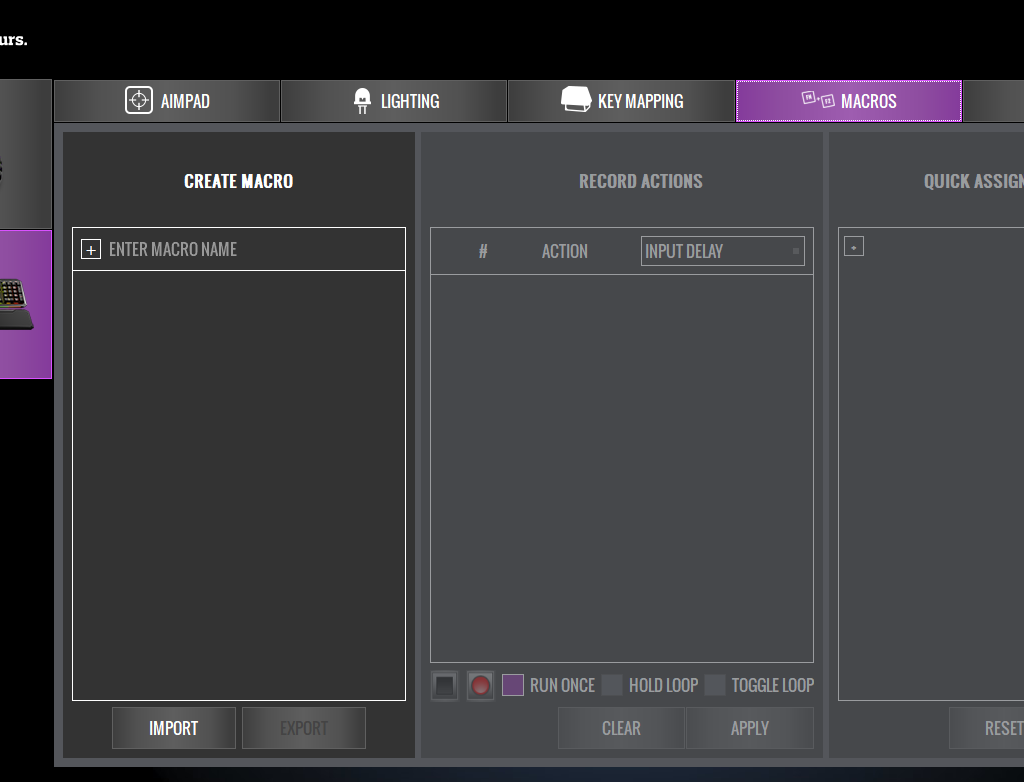Screen dimensions: 1024x782
Task: Enable the Toggle Loop checkbox
Action: pos(715,686)
